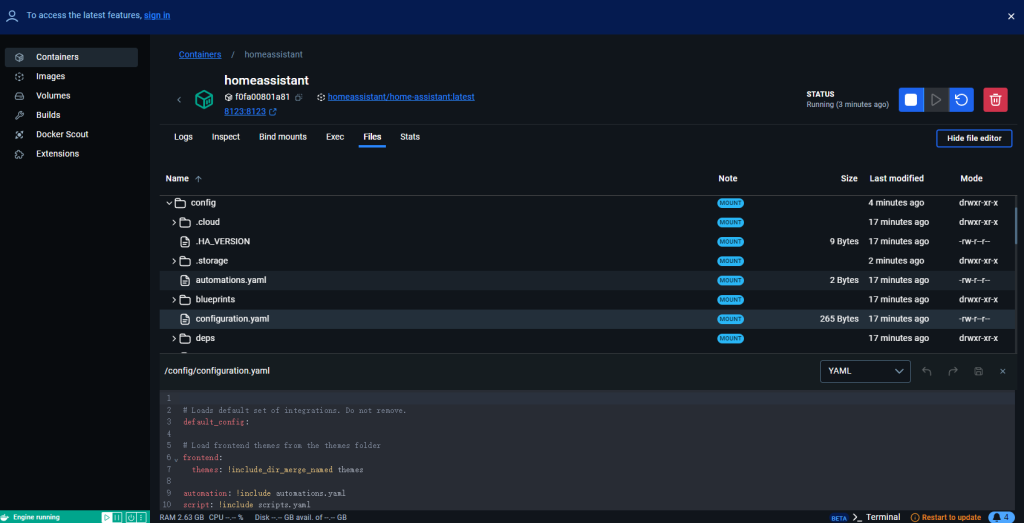Redo the edit in file editor
1024x523 pixels.
click(953, 371)
